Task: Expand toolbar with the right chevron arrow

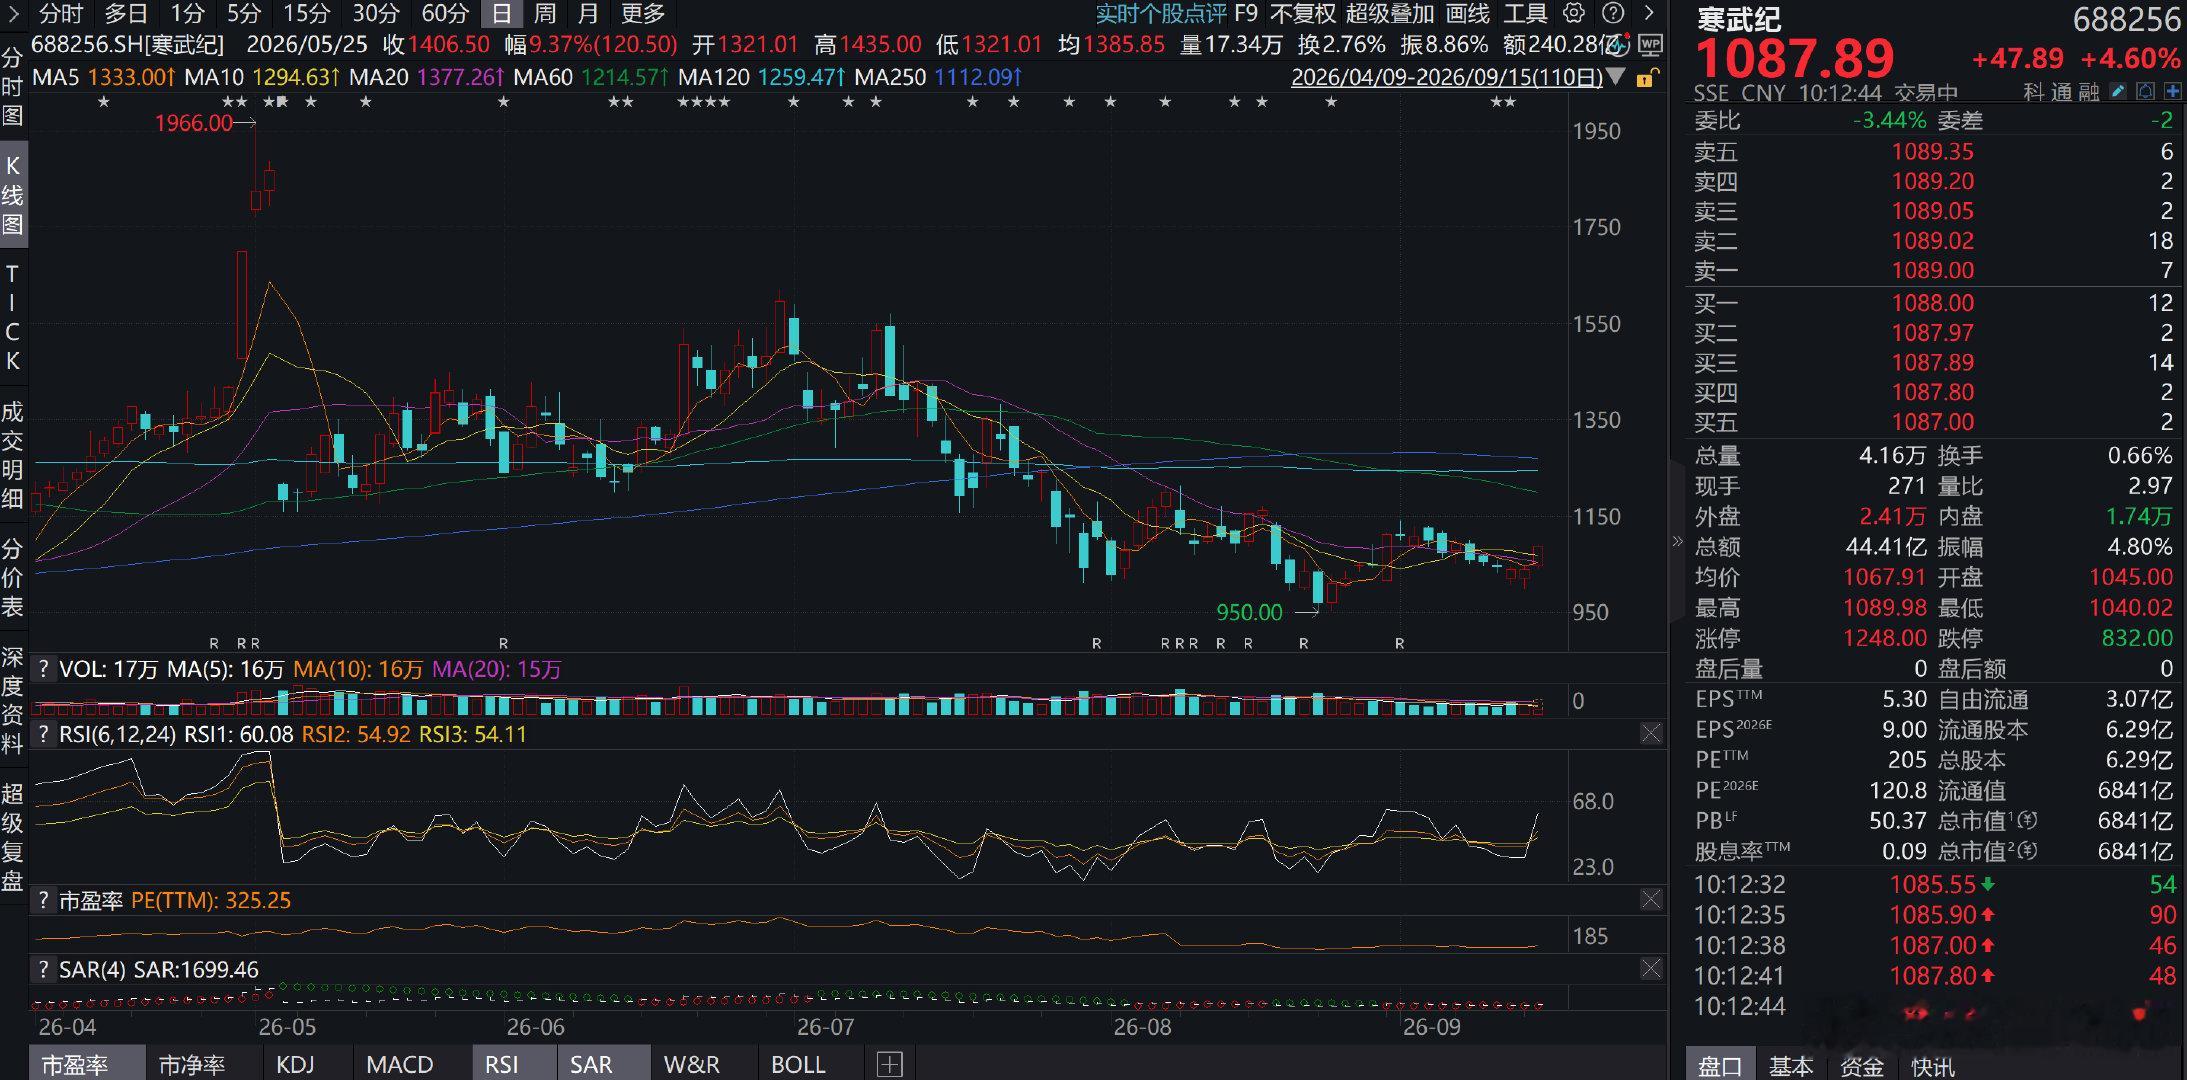Action: 1650,13
